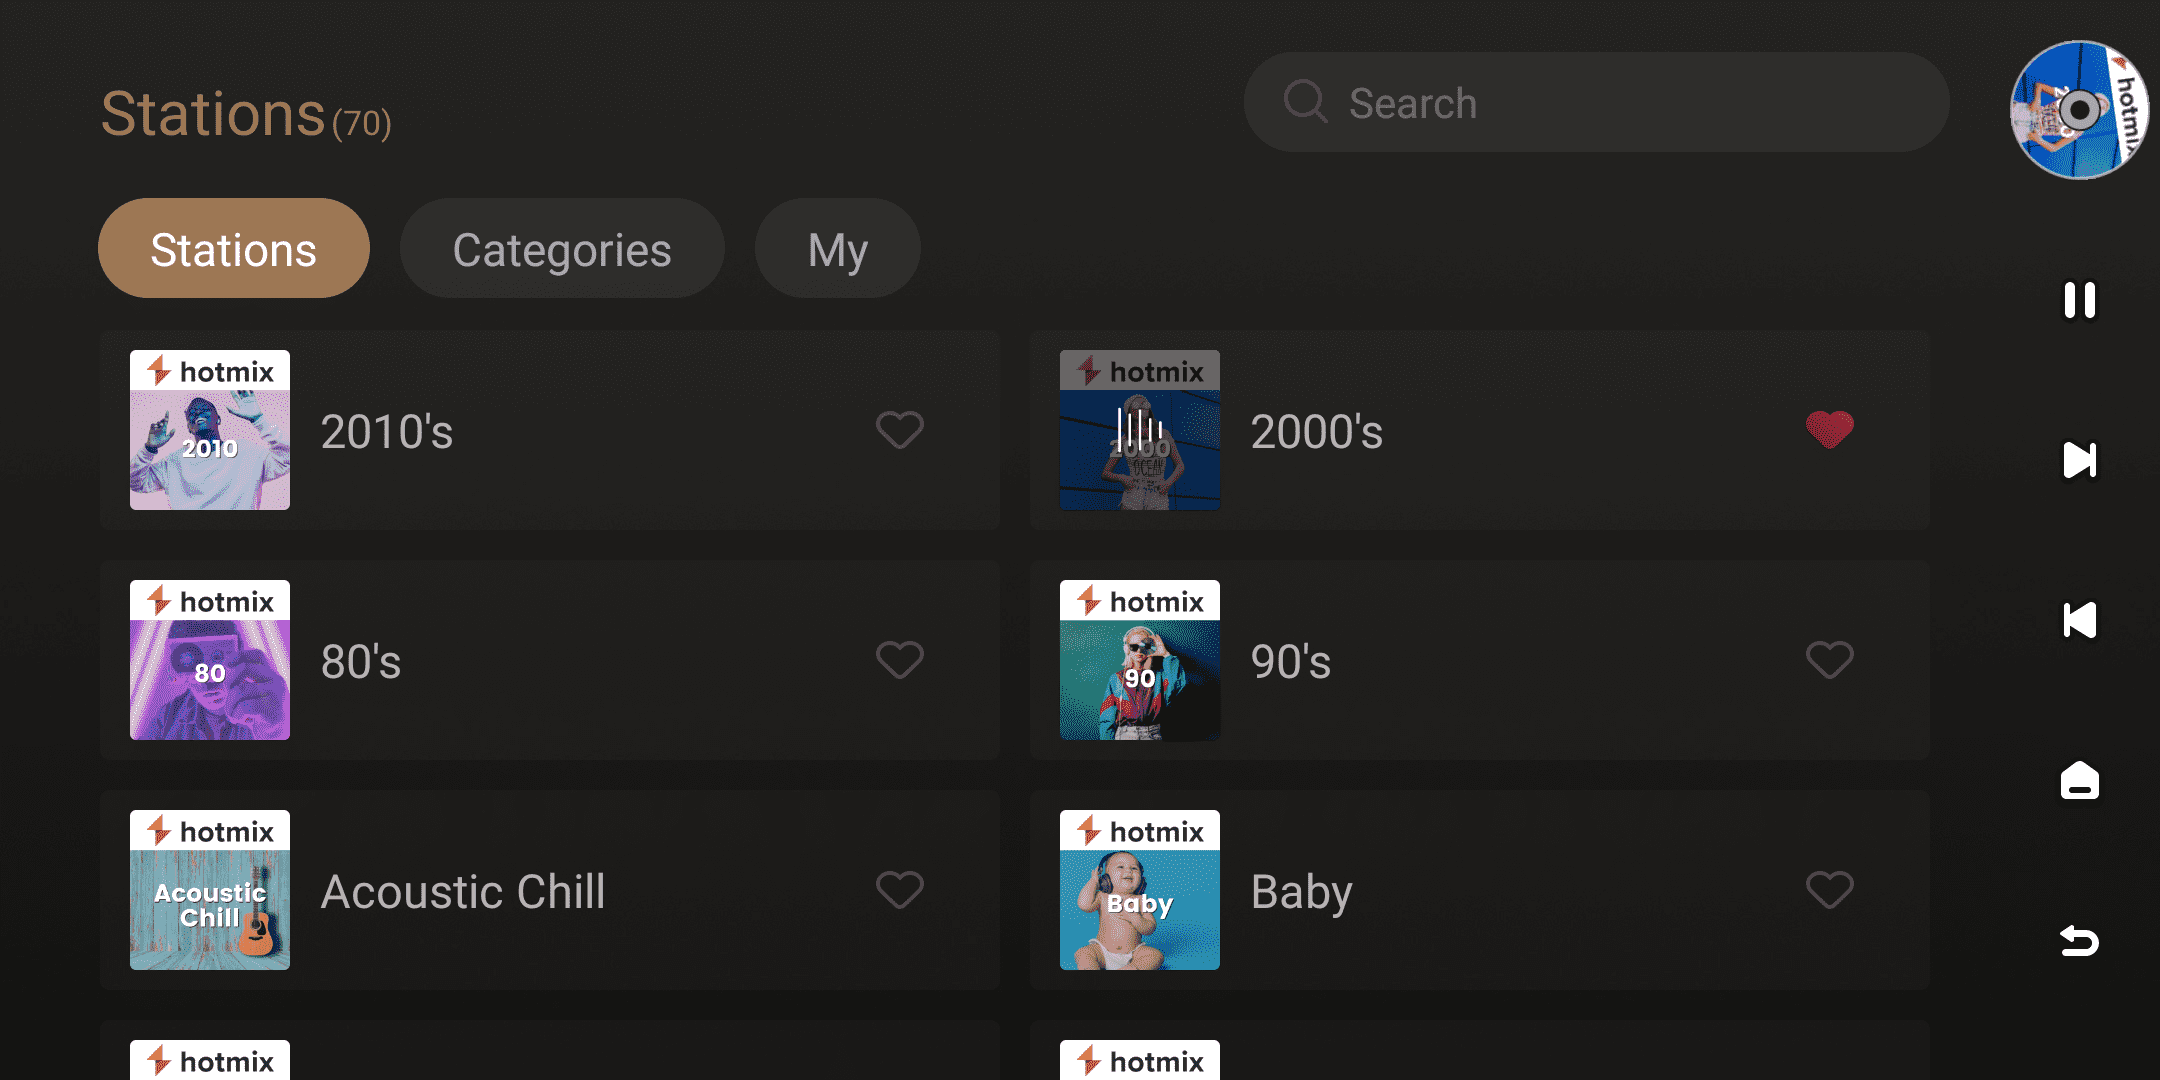Click the search magnifier icon
Image resolution: width=2160 pixels, height=1080 pixels.
pyautogui.click(x=1305, y=102)
